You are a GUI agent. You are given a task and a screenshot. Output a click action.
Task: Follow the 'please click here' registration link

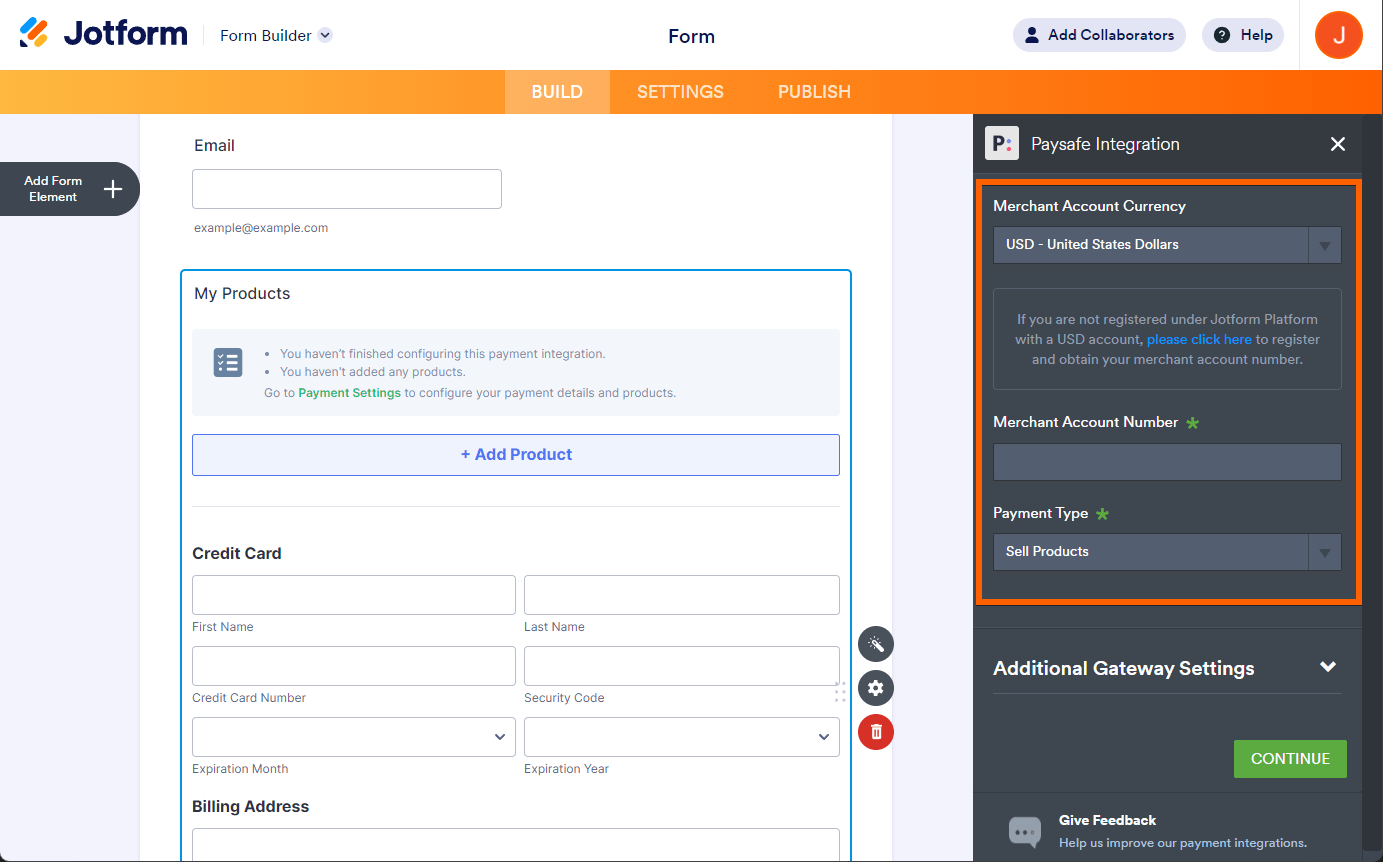(x=1199, y=339)
